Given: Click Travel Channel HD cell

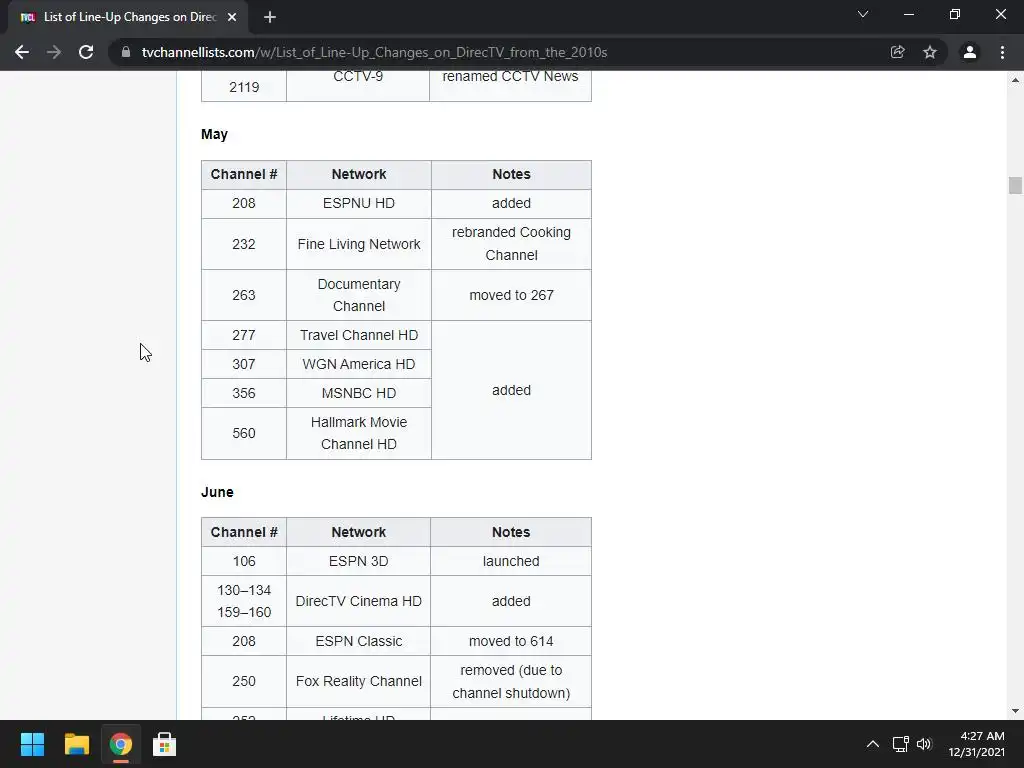Looking at the screenshot, I should 359,335.
